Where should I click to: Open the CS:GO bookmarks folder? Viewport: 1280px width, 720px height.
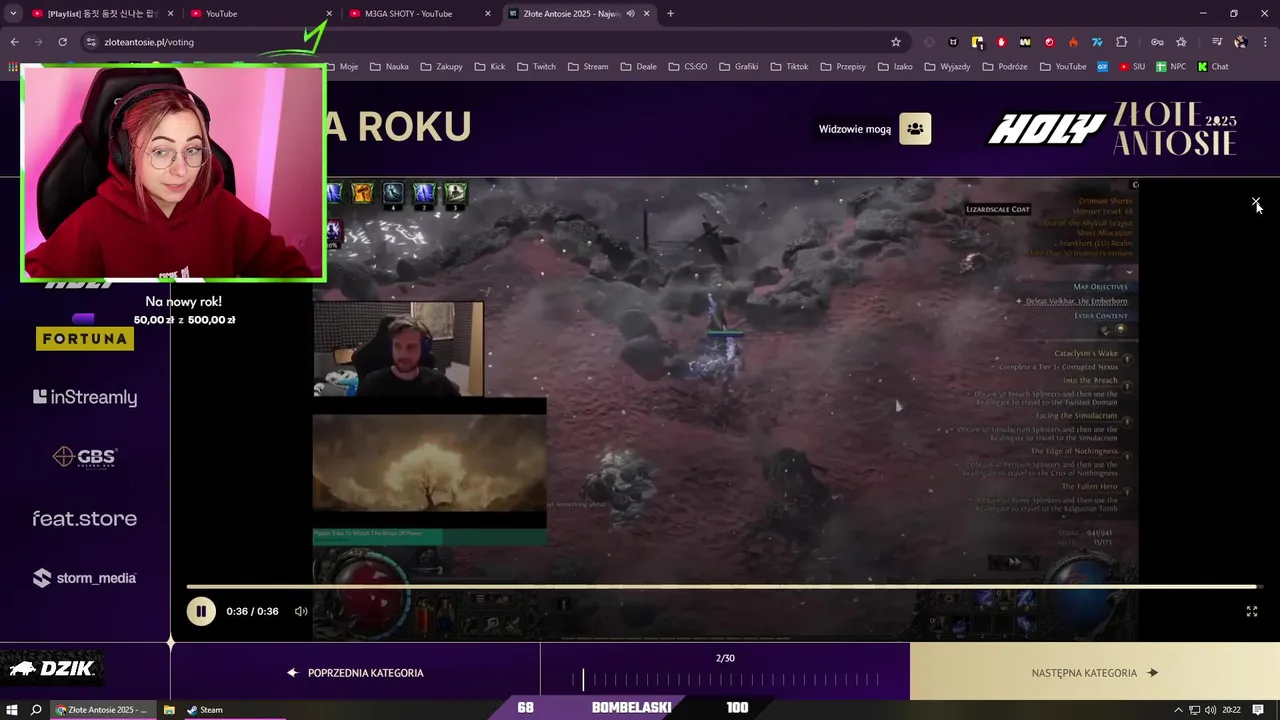coord(687,67)
